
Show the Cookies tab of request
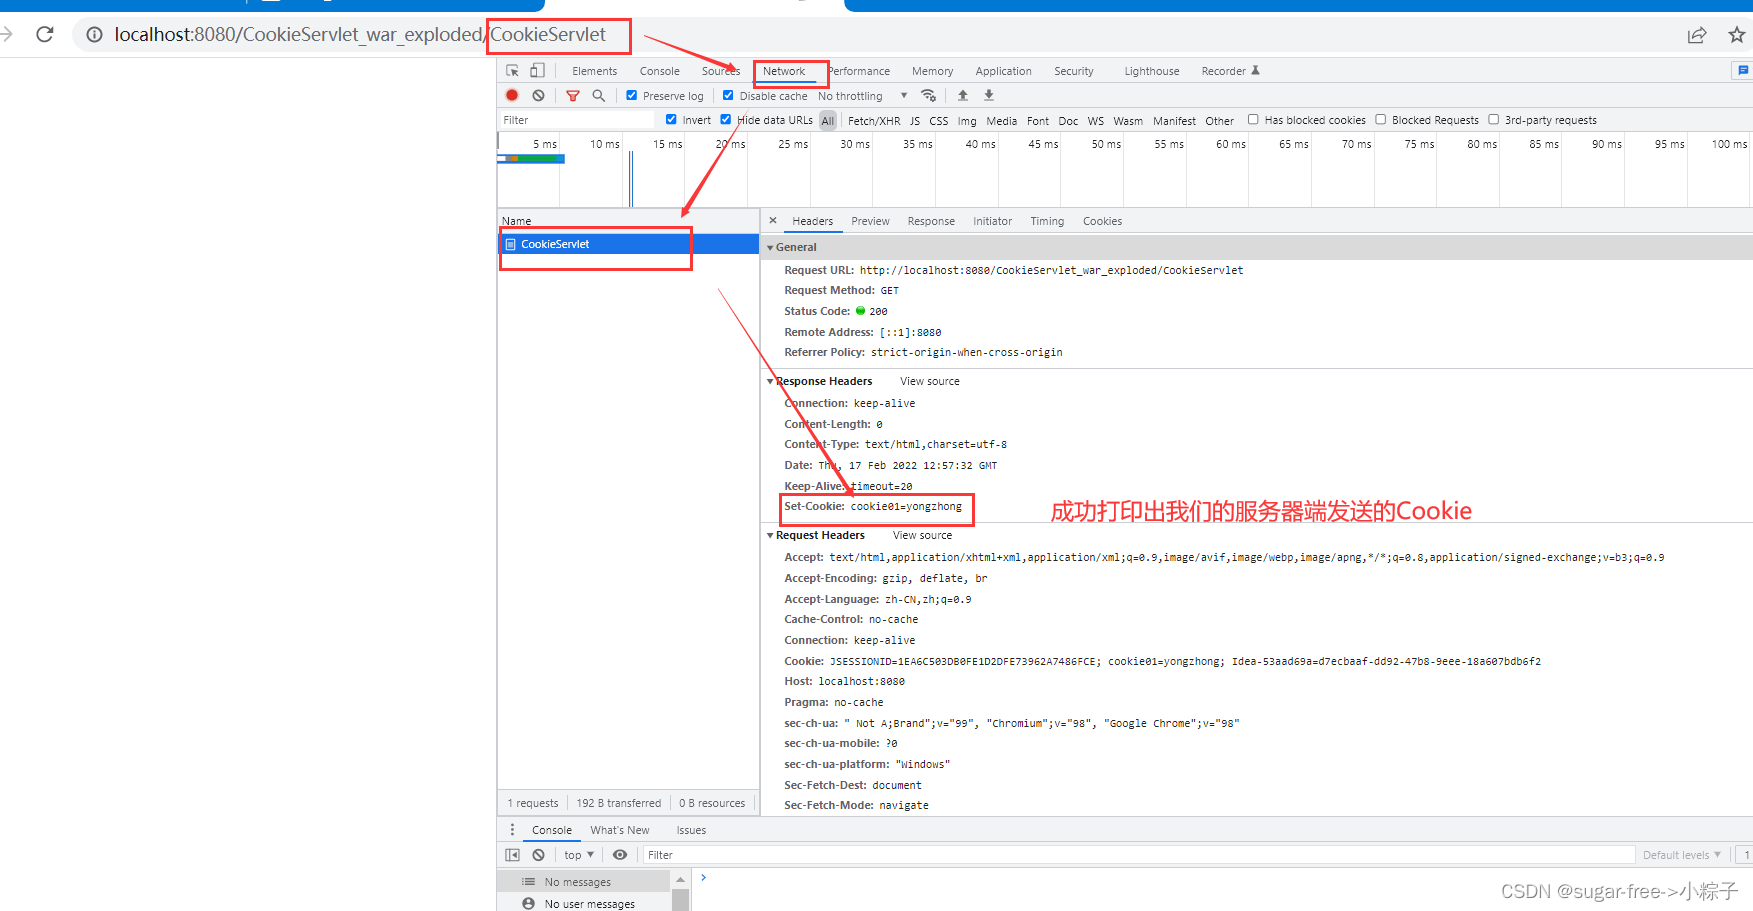click(x=1102, y=221)
